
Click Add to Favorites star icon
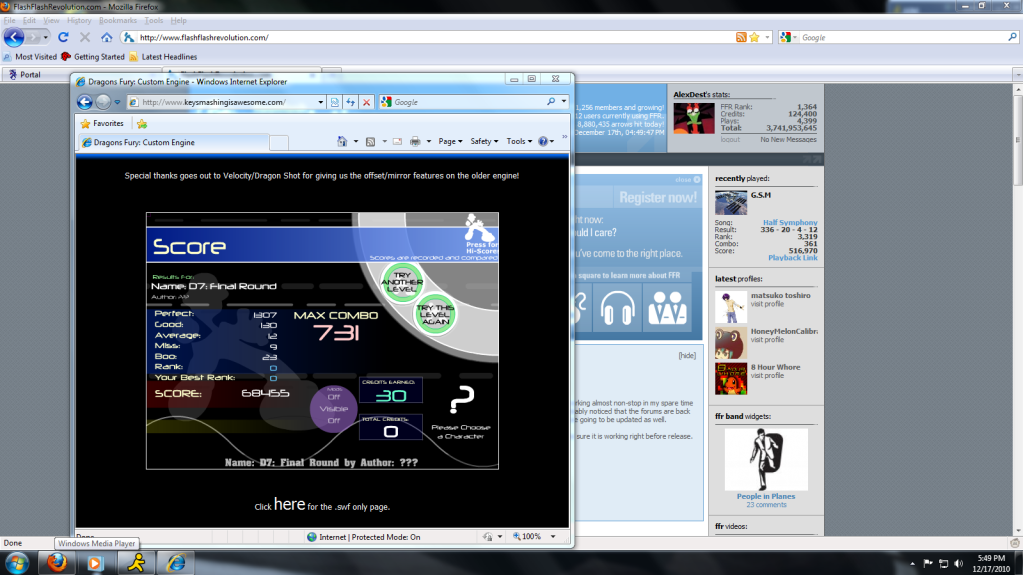(x=142, y=124)
